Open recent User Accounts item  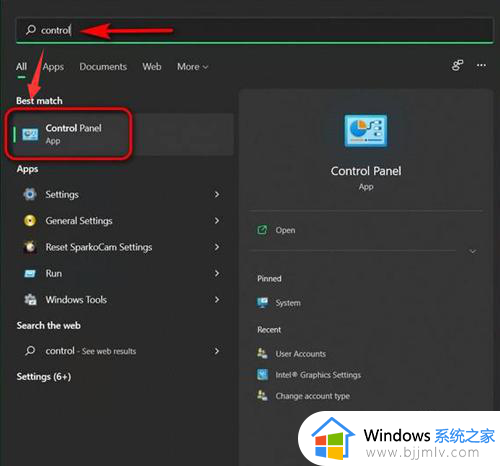pos(300,354)
